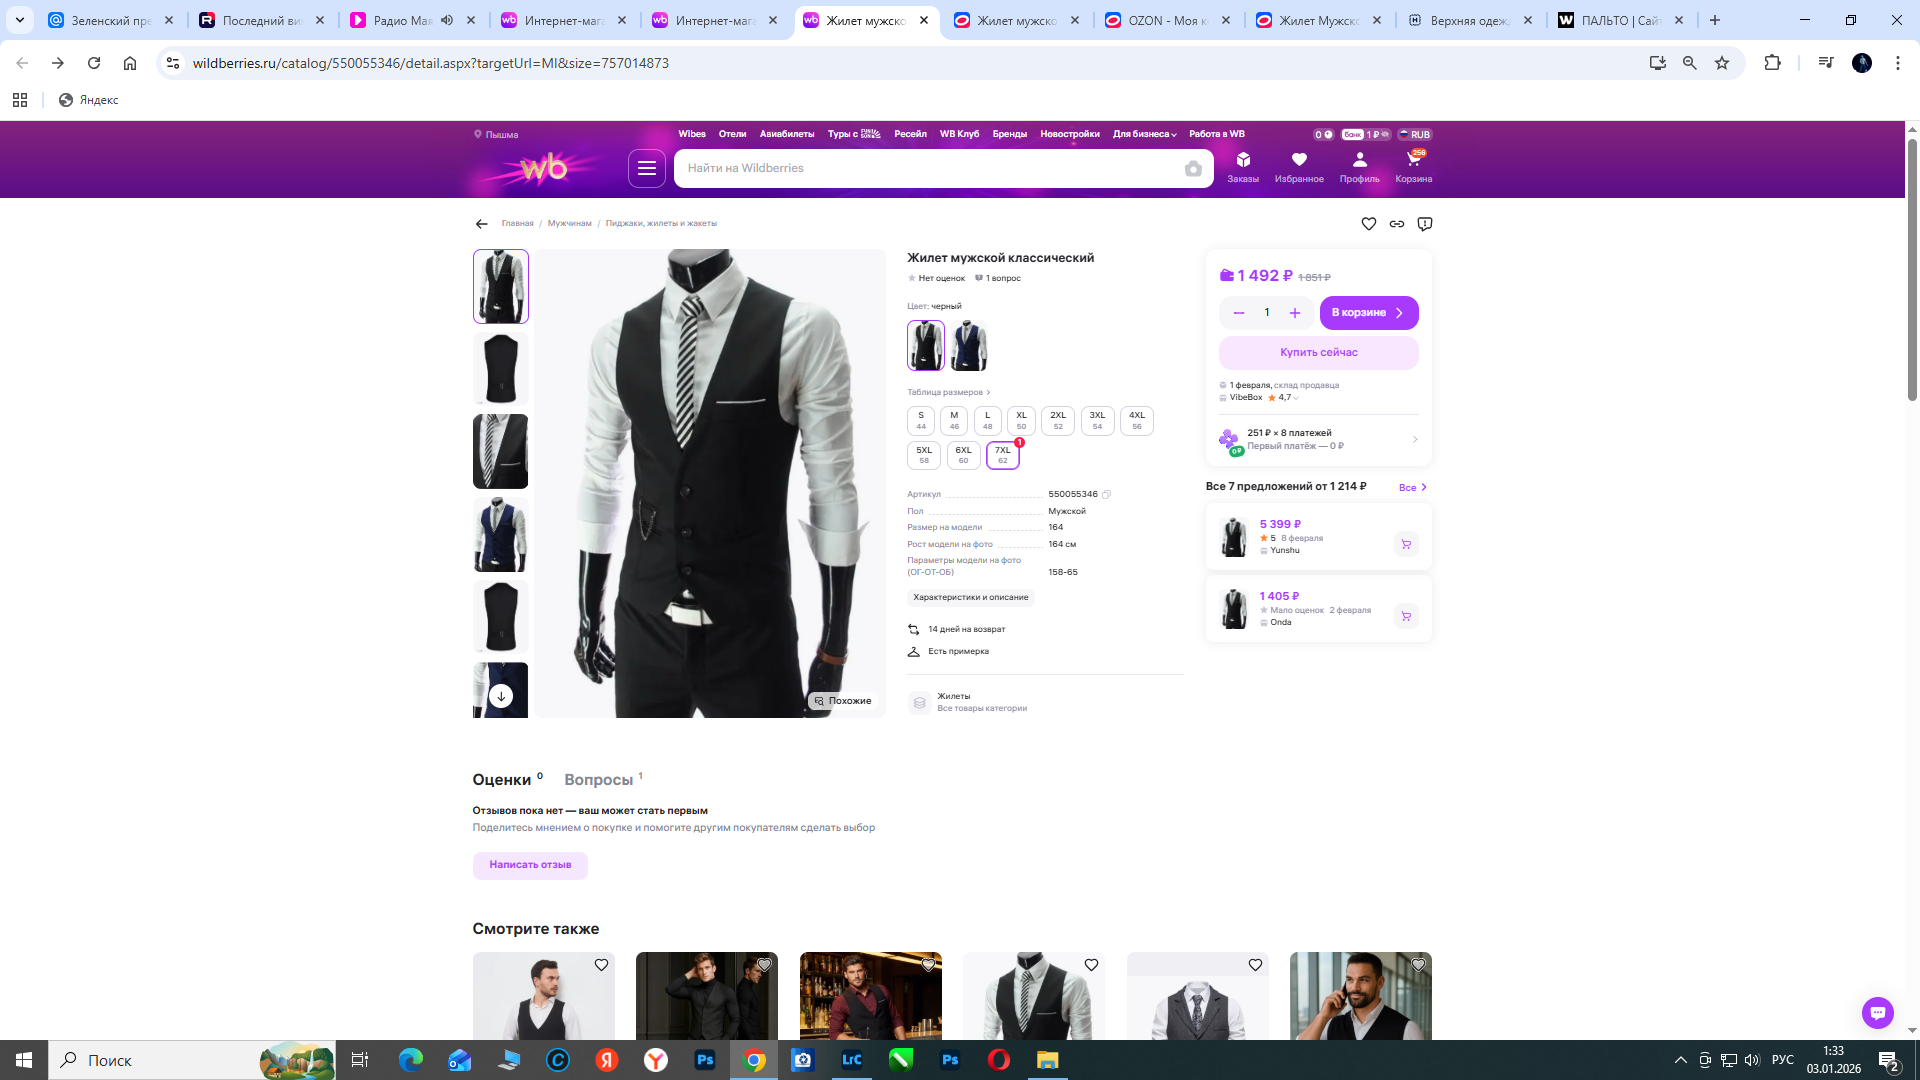Expand the VibeBox seller rating chevron
Viewport: 1920px width, 1080px height.
pyautogui.click(x=1296, y=398)
